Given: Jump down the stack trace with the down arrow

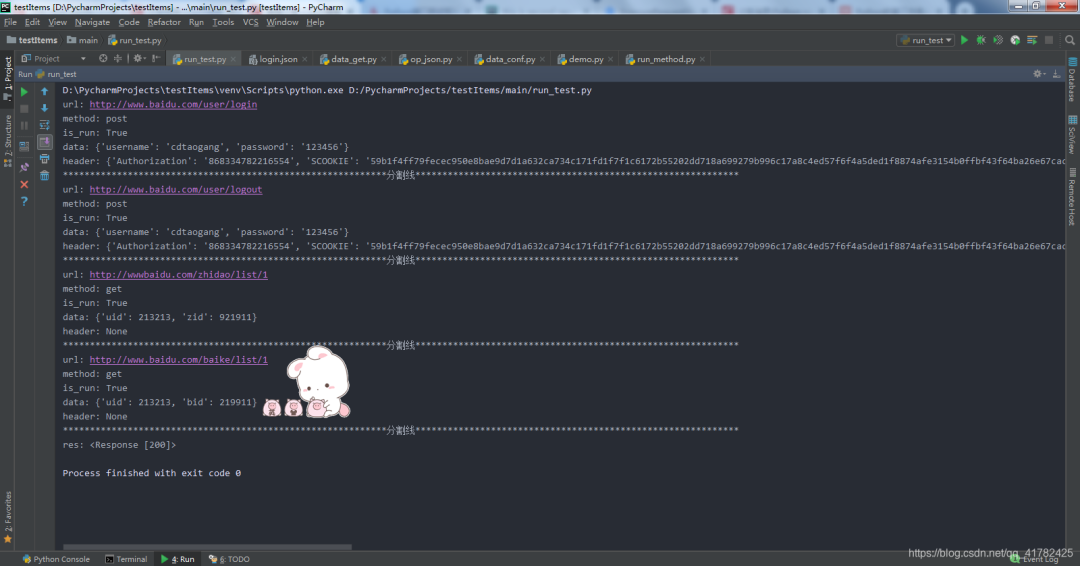Looking at the screenshot, I should [x=45, y=108].
